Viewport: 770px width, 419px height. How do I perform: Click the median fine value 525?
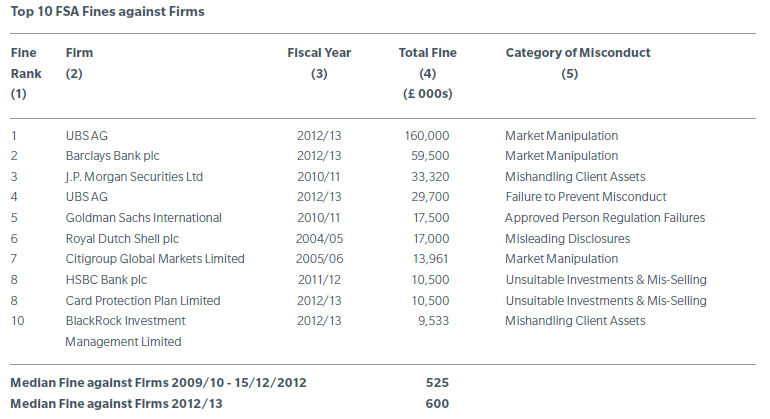(437, 383)
